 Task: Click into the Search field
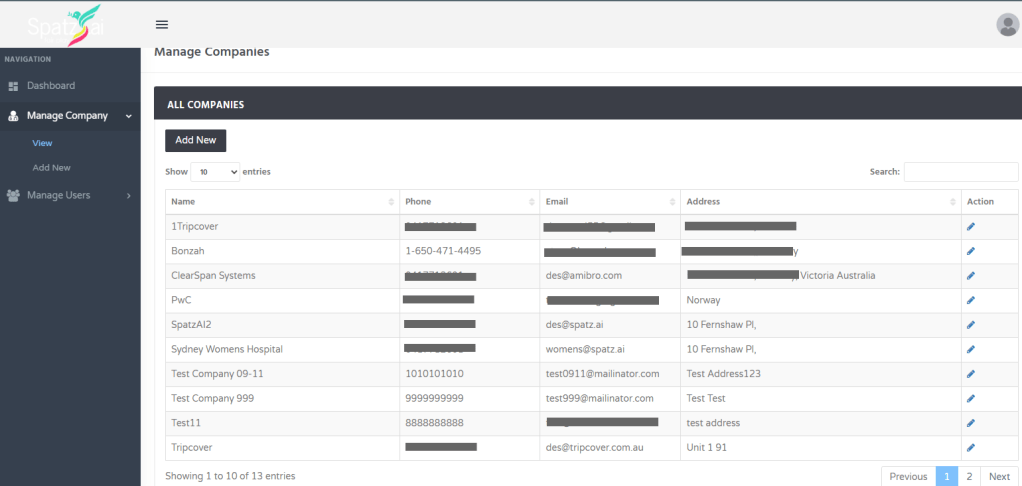tap(960, 172)
